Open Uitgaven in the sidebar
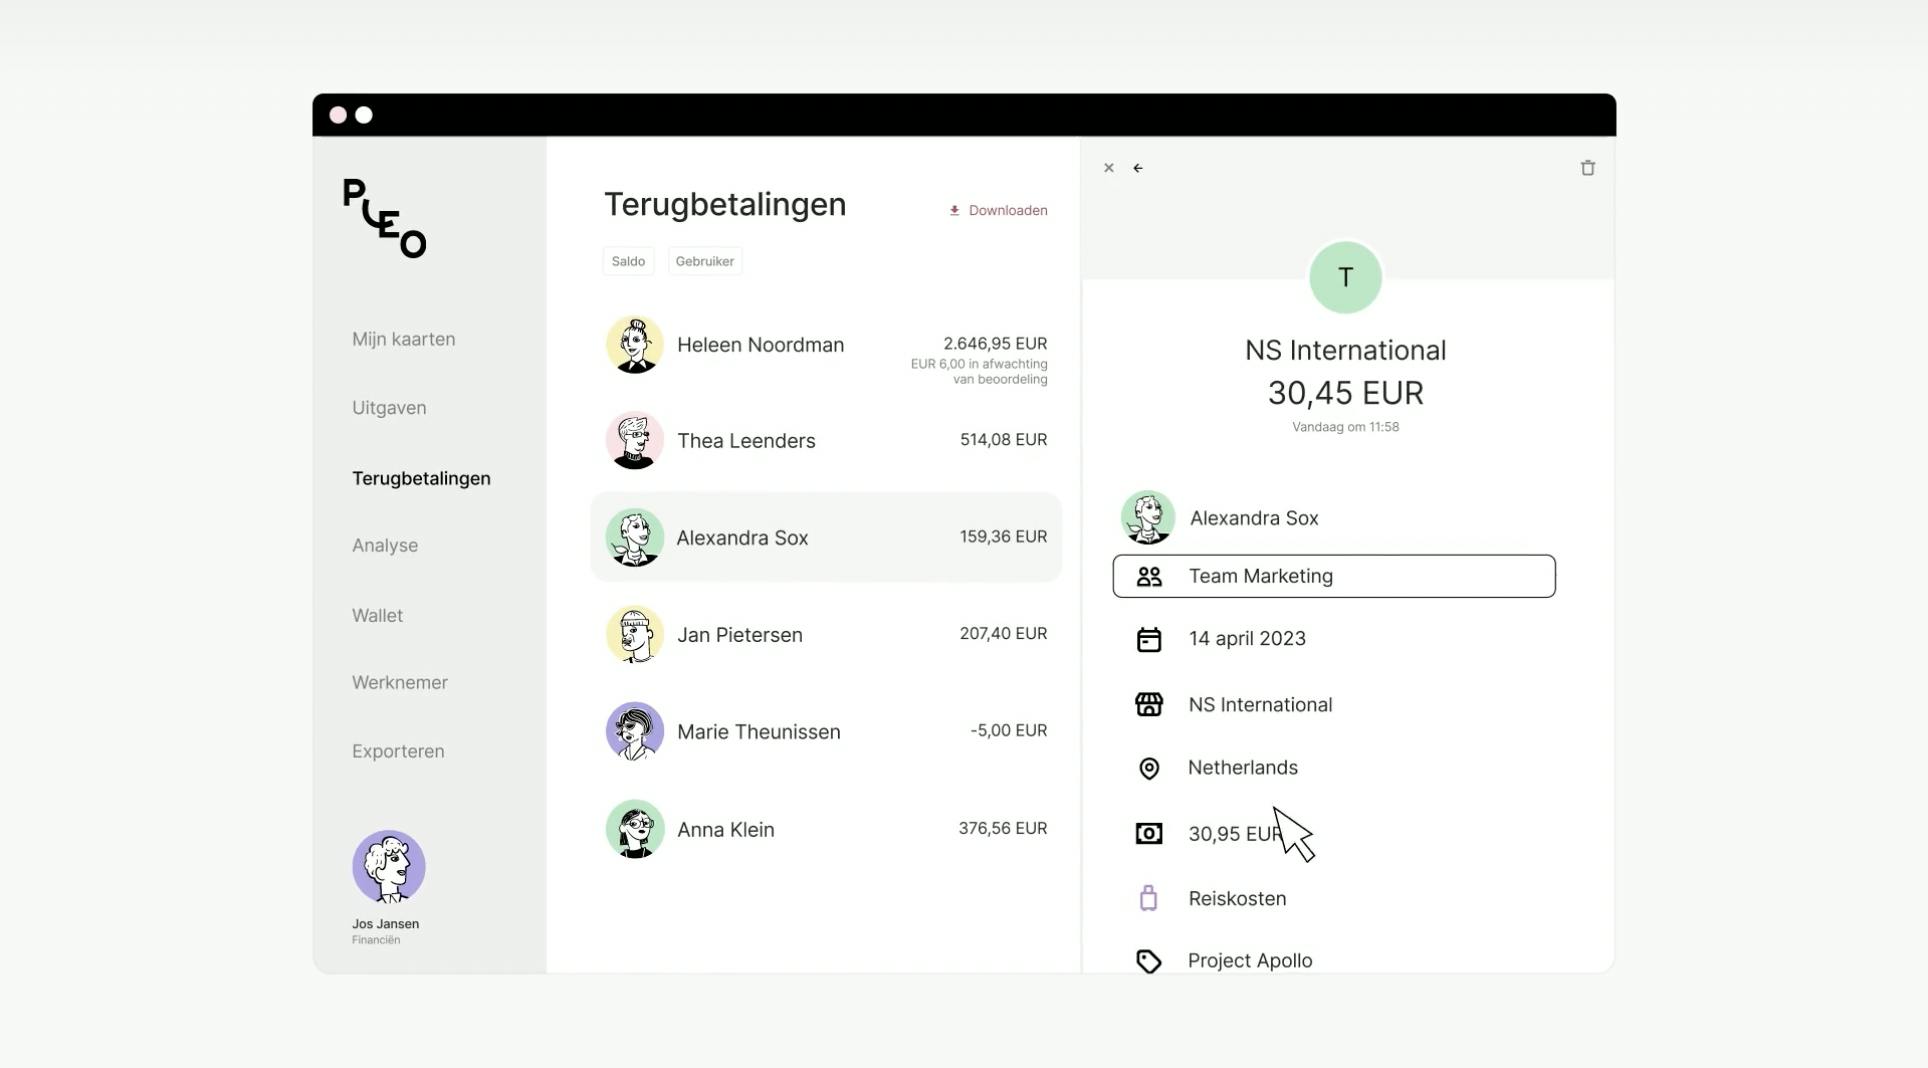1928x1068 pixels. click(389, 408)
